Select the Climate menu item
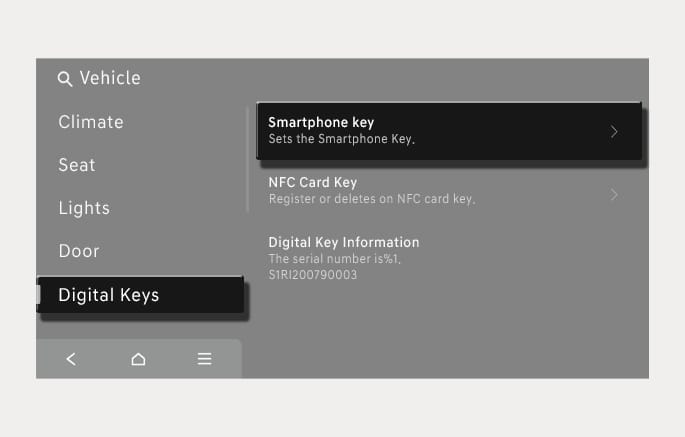Viewport: 685px width, 437px height. click(91, 122)
